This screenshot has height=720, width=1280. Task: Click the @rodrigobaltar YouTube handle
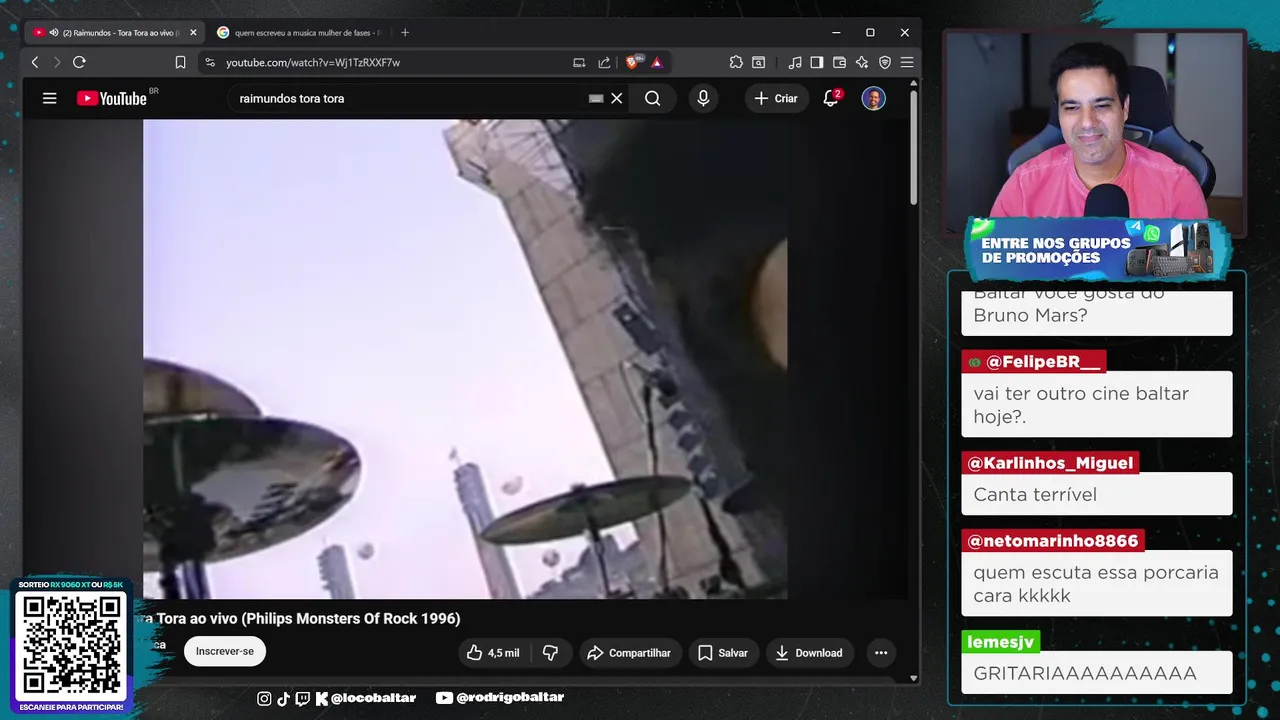coord(510,698)
